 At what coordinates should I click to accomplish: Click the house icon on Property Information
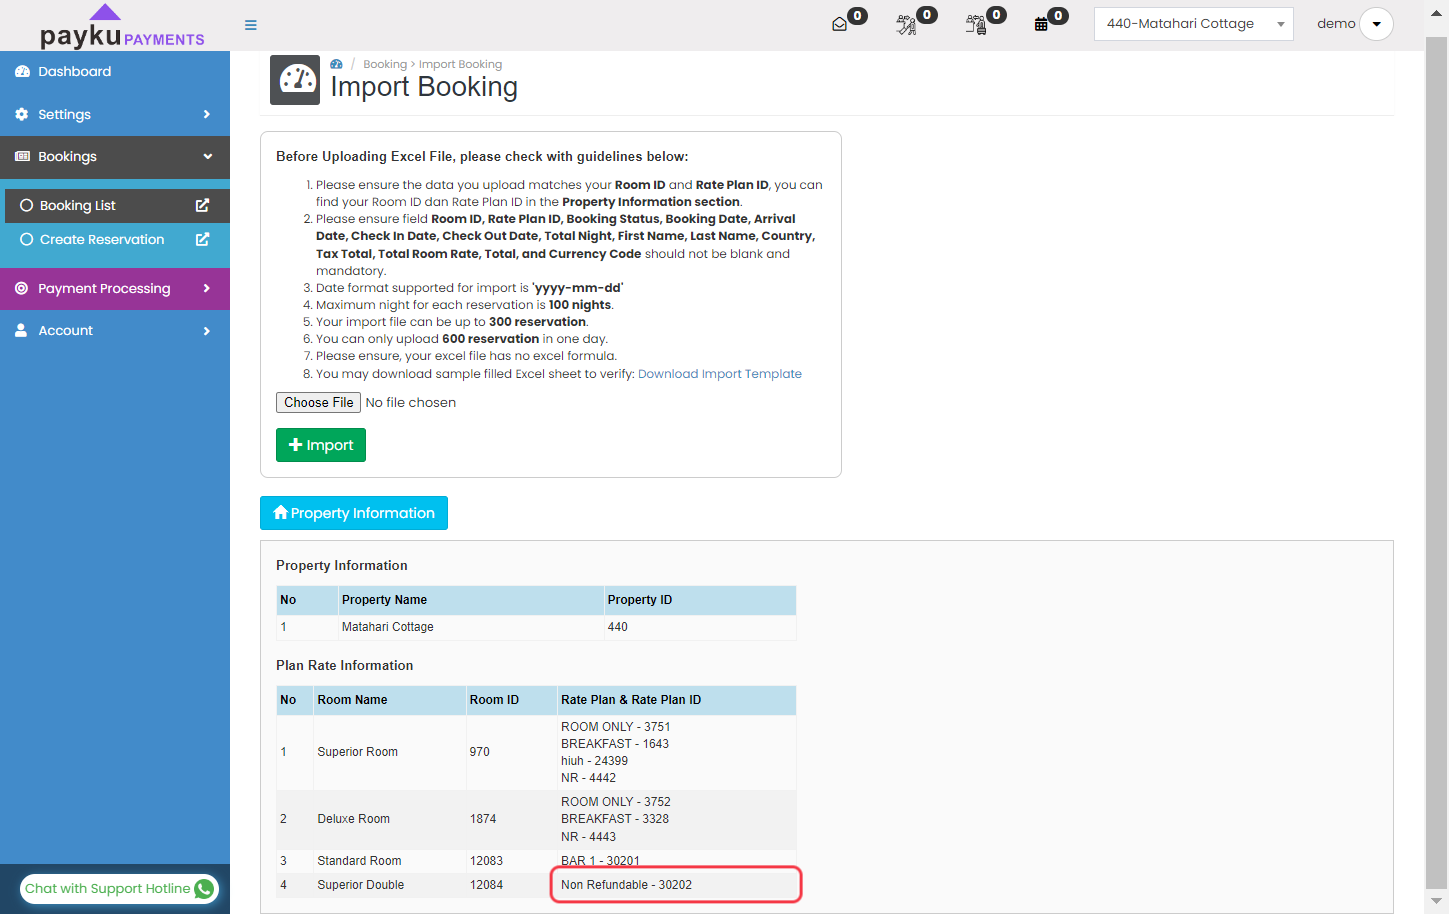[280, 512]
